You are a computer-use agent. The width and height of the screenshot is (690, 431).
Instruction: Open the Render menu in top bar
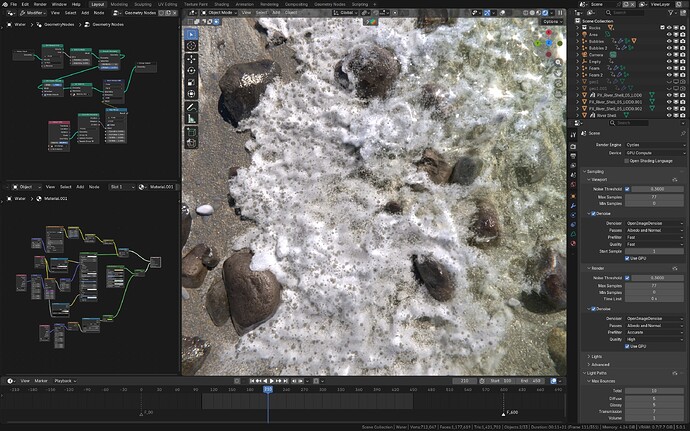click(40, 4)
